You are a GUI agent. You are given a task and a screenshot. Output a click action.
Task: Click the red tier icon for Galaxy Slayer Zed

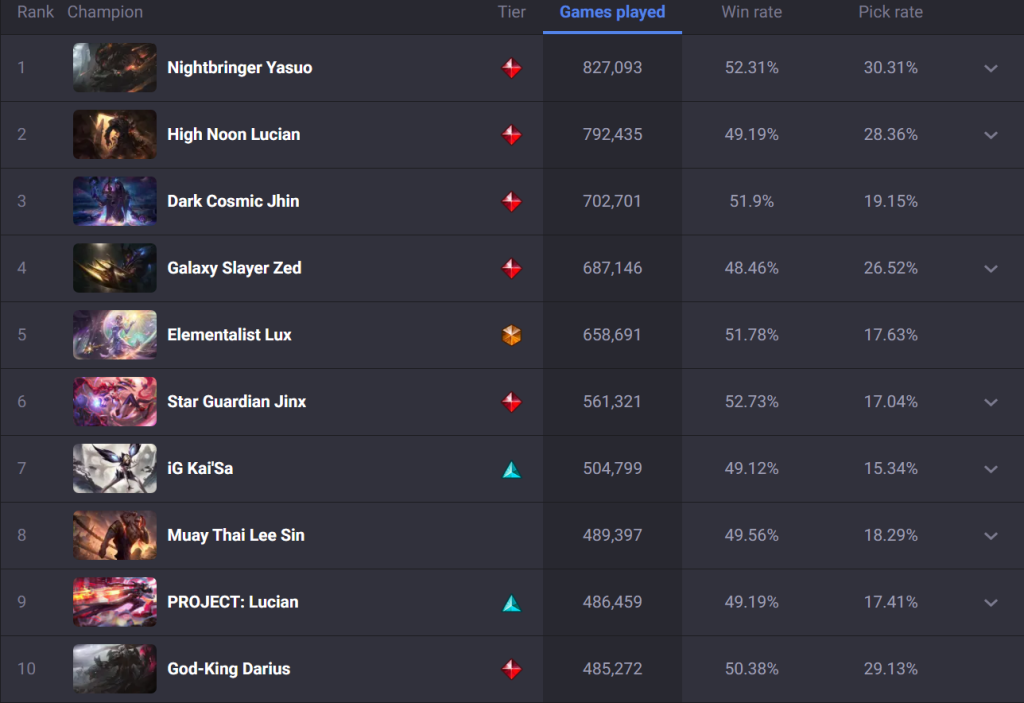tap(511, 269)
